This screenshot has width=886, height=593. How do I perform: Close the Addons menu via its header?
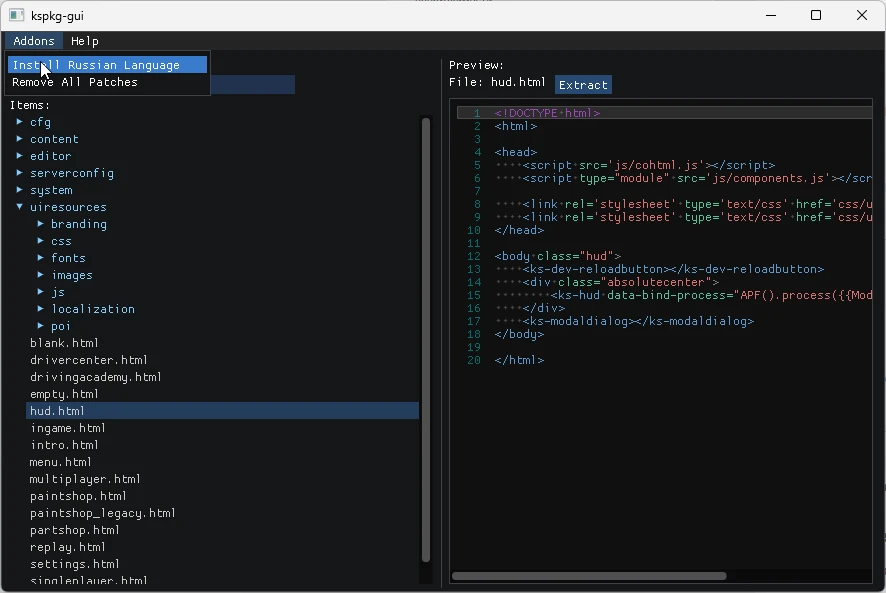(34, 41)
